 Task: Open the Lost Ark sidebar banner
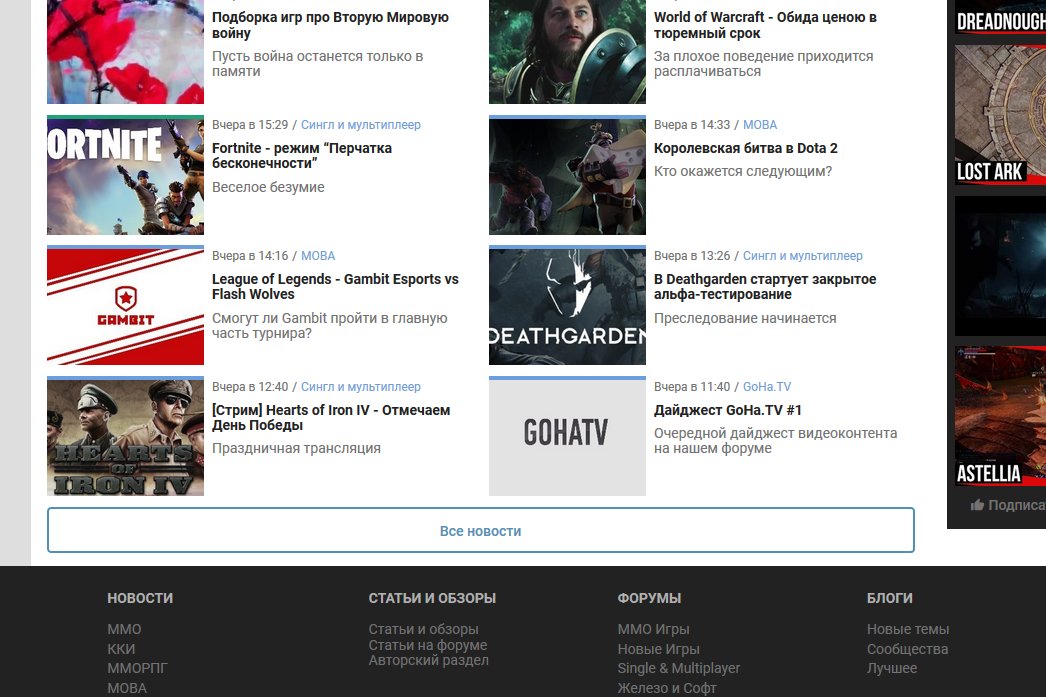click(1000, 115)
